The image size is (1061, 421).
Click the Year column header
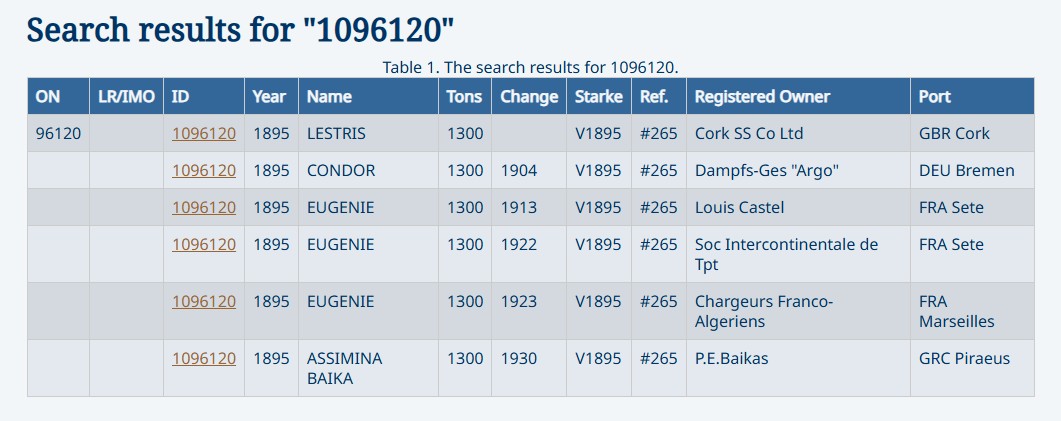(x=269, y=97)
